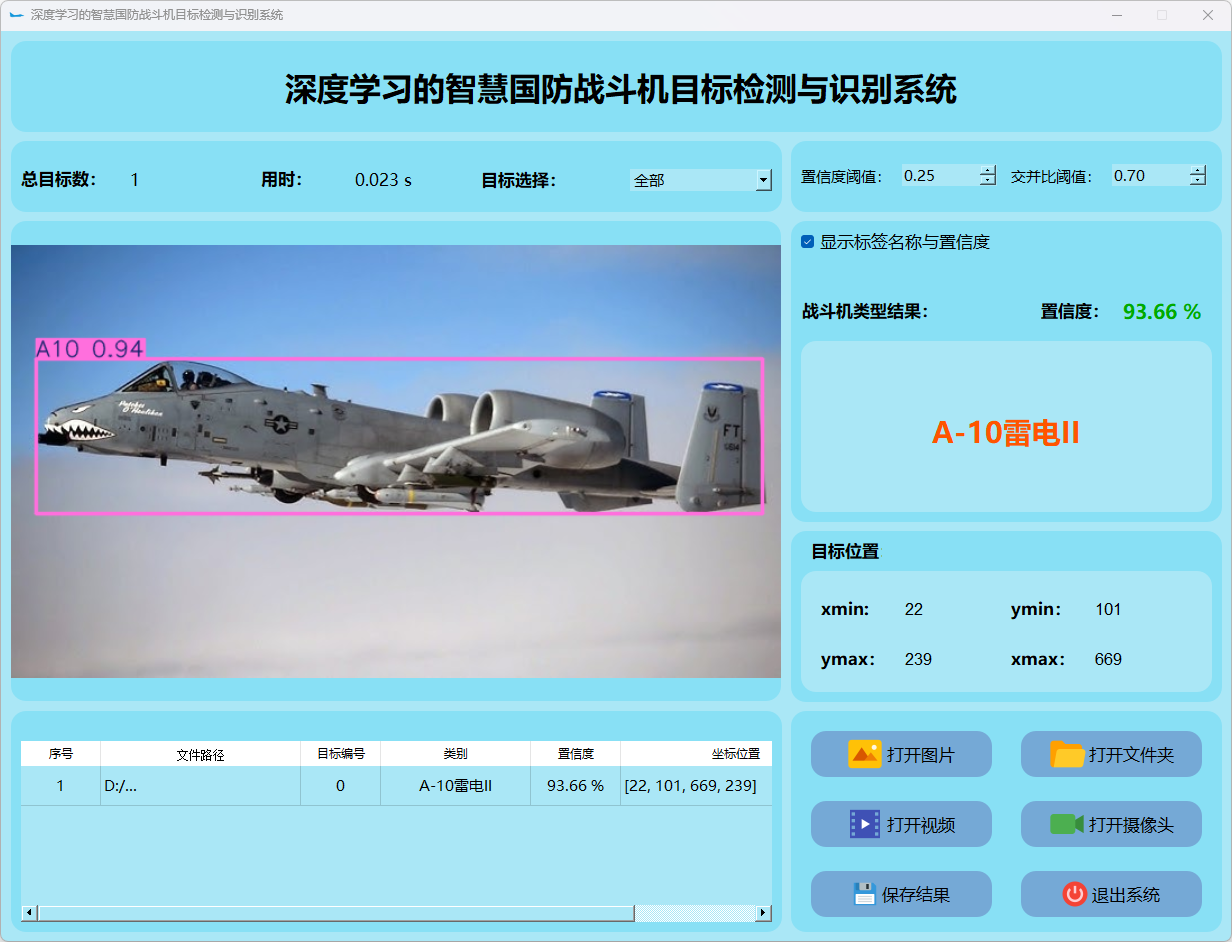Select the first result row A-10雷电II
The image size is (1232, 942).
click(x=455, y=786)
